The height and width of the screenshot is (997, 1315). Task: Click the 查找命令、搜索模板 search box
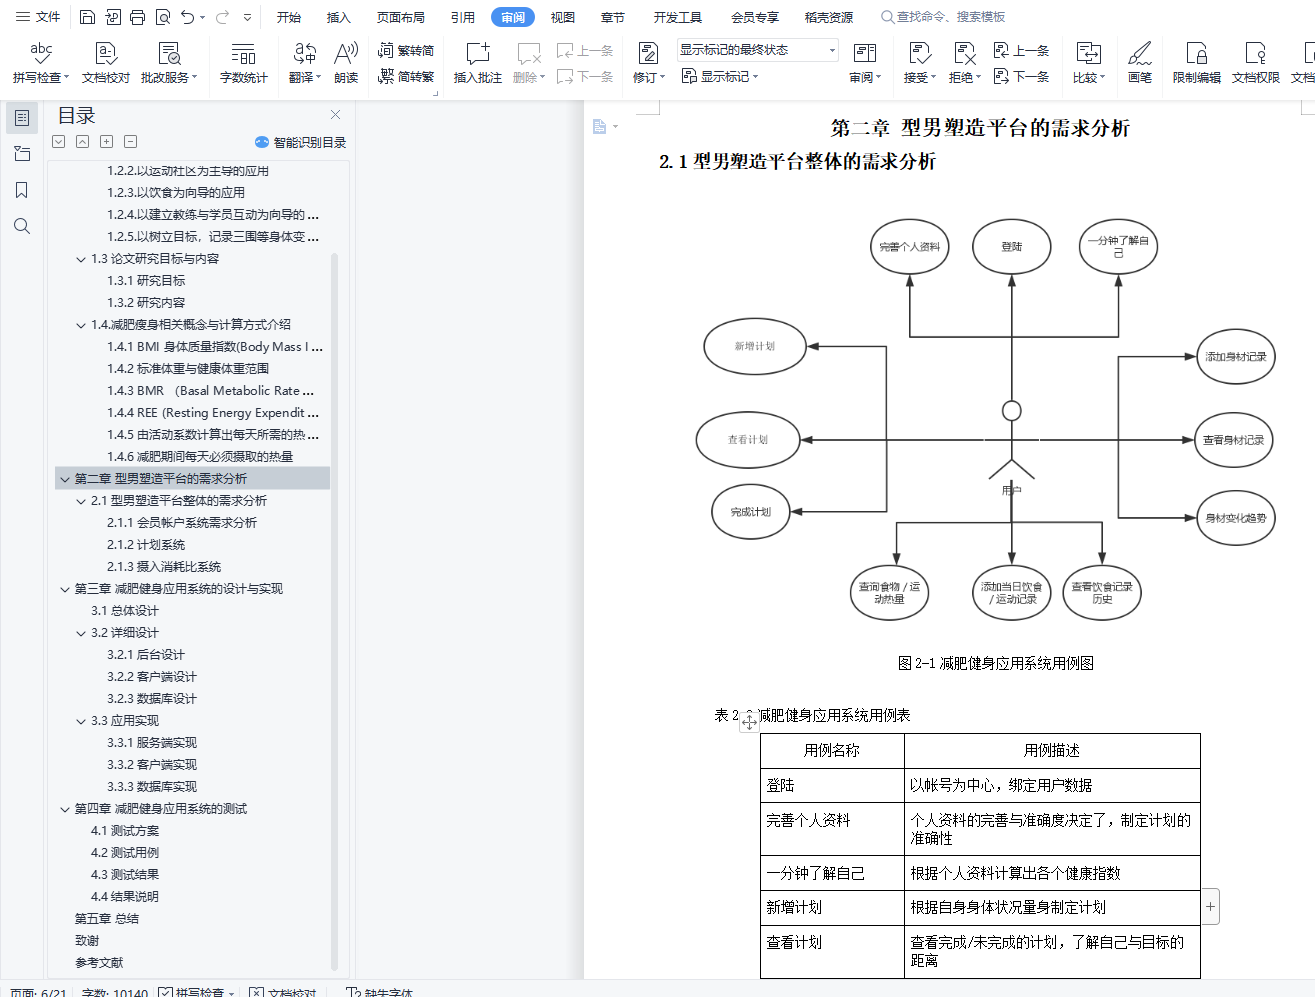(x=943, y=17)
